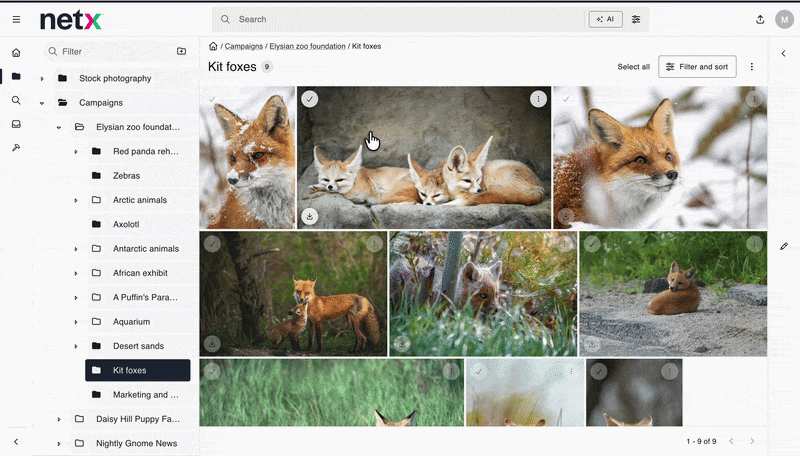Go to next page of results
This screenshot has height=456, width=800.
point(752,441)
